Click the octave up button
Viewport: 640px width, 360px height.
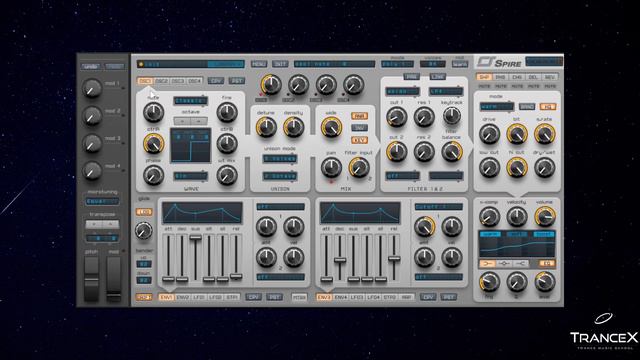point(199,121)
